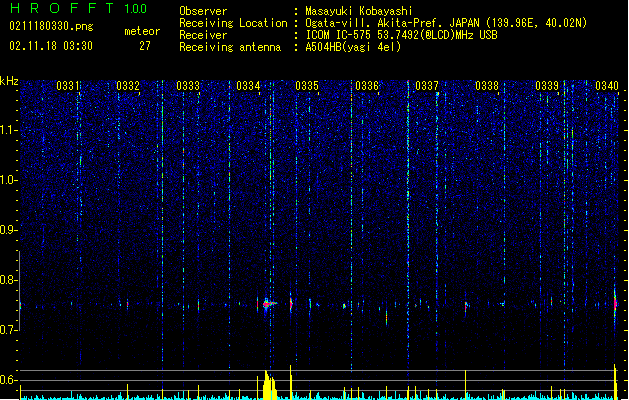Click the 0340 time marker

click(x=607, y=86)
